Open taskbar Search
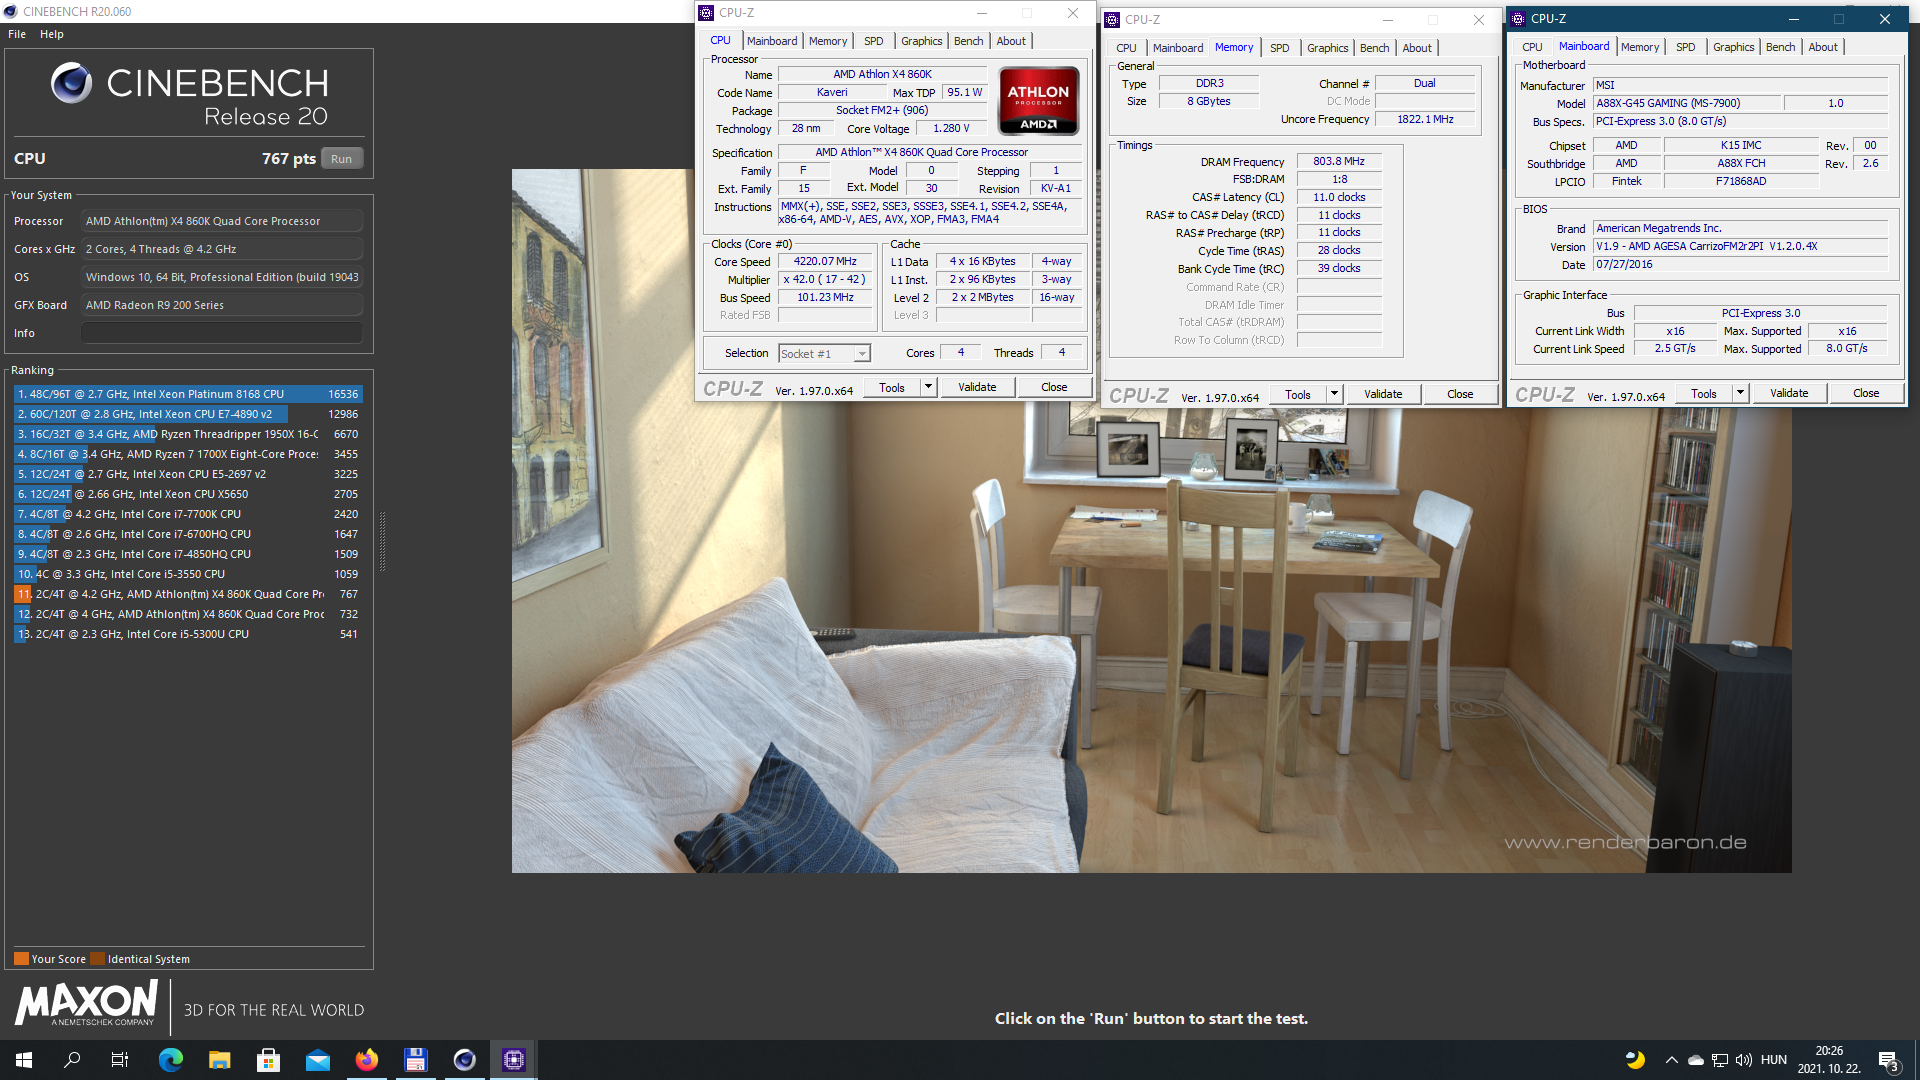This screenshot has width=1920, height=1080. [72, 1060]
